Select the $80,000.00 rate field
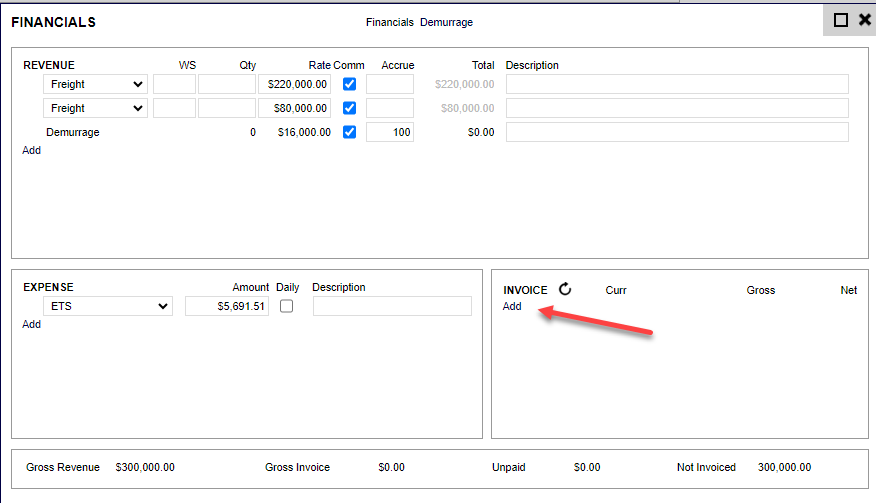Image resolution: width=876 pixels, height=503 pixels. pos(295,108)
